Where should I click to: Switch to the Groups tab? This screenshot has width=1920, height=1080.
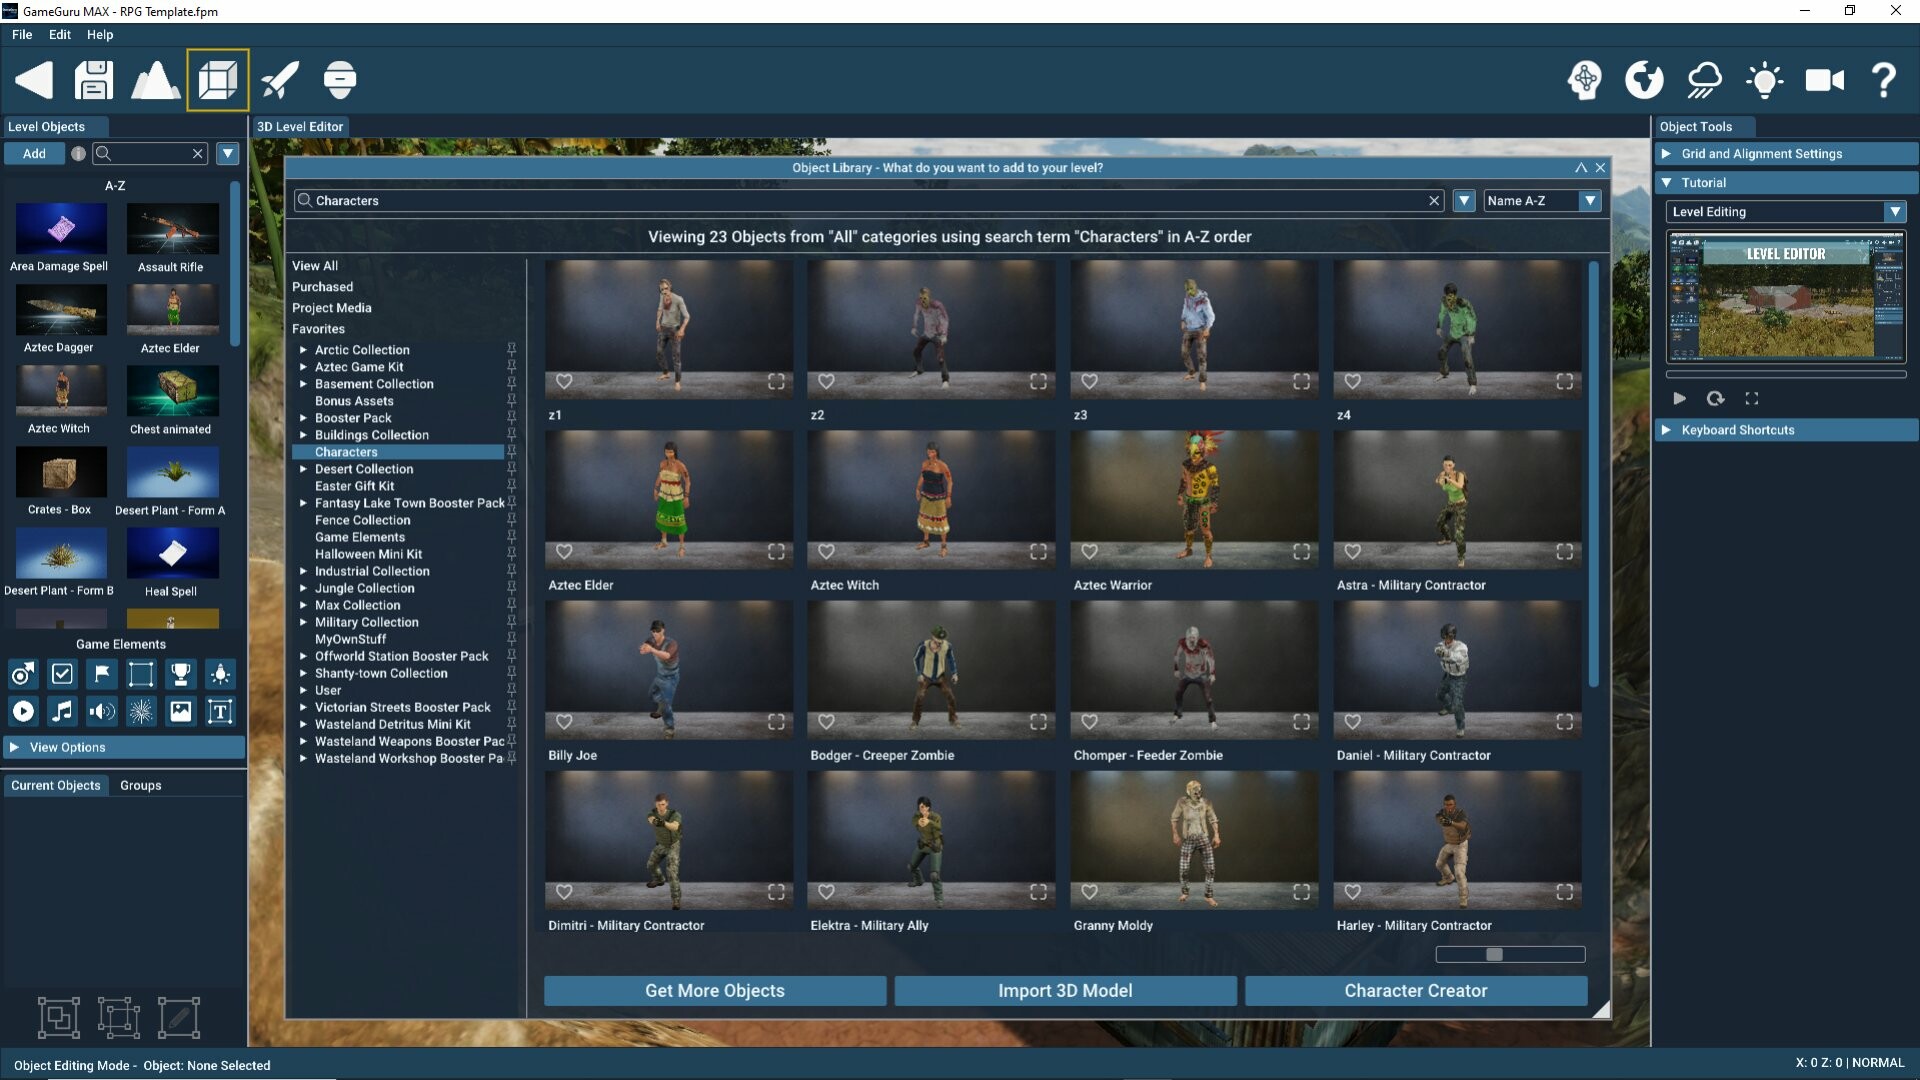(140, 785)
